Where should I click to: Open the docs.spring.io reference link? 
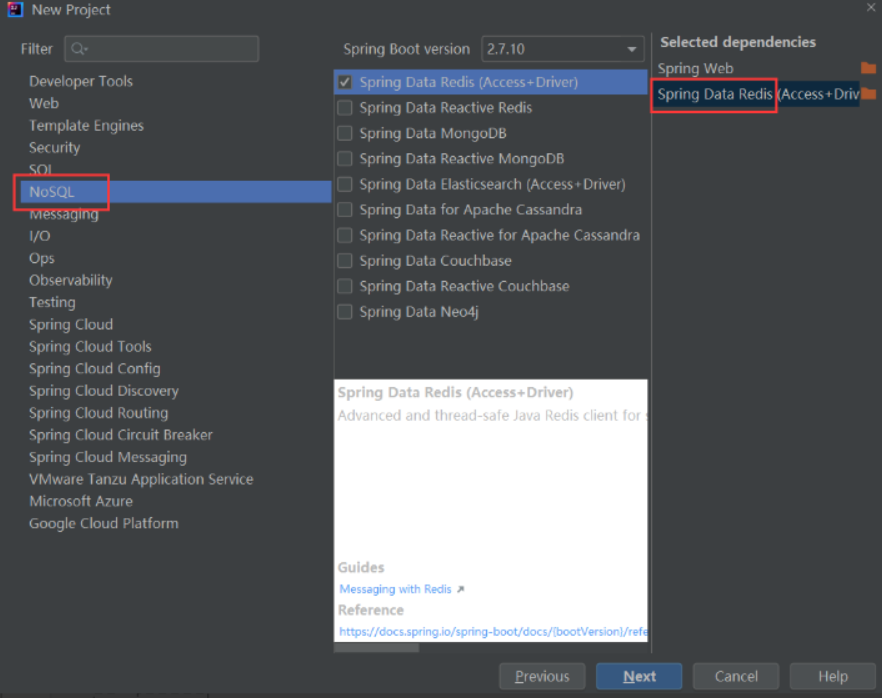[493, 632]
